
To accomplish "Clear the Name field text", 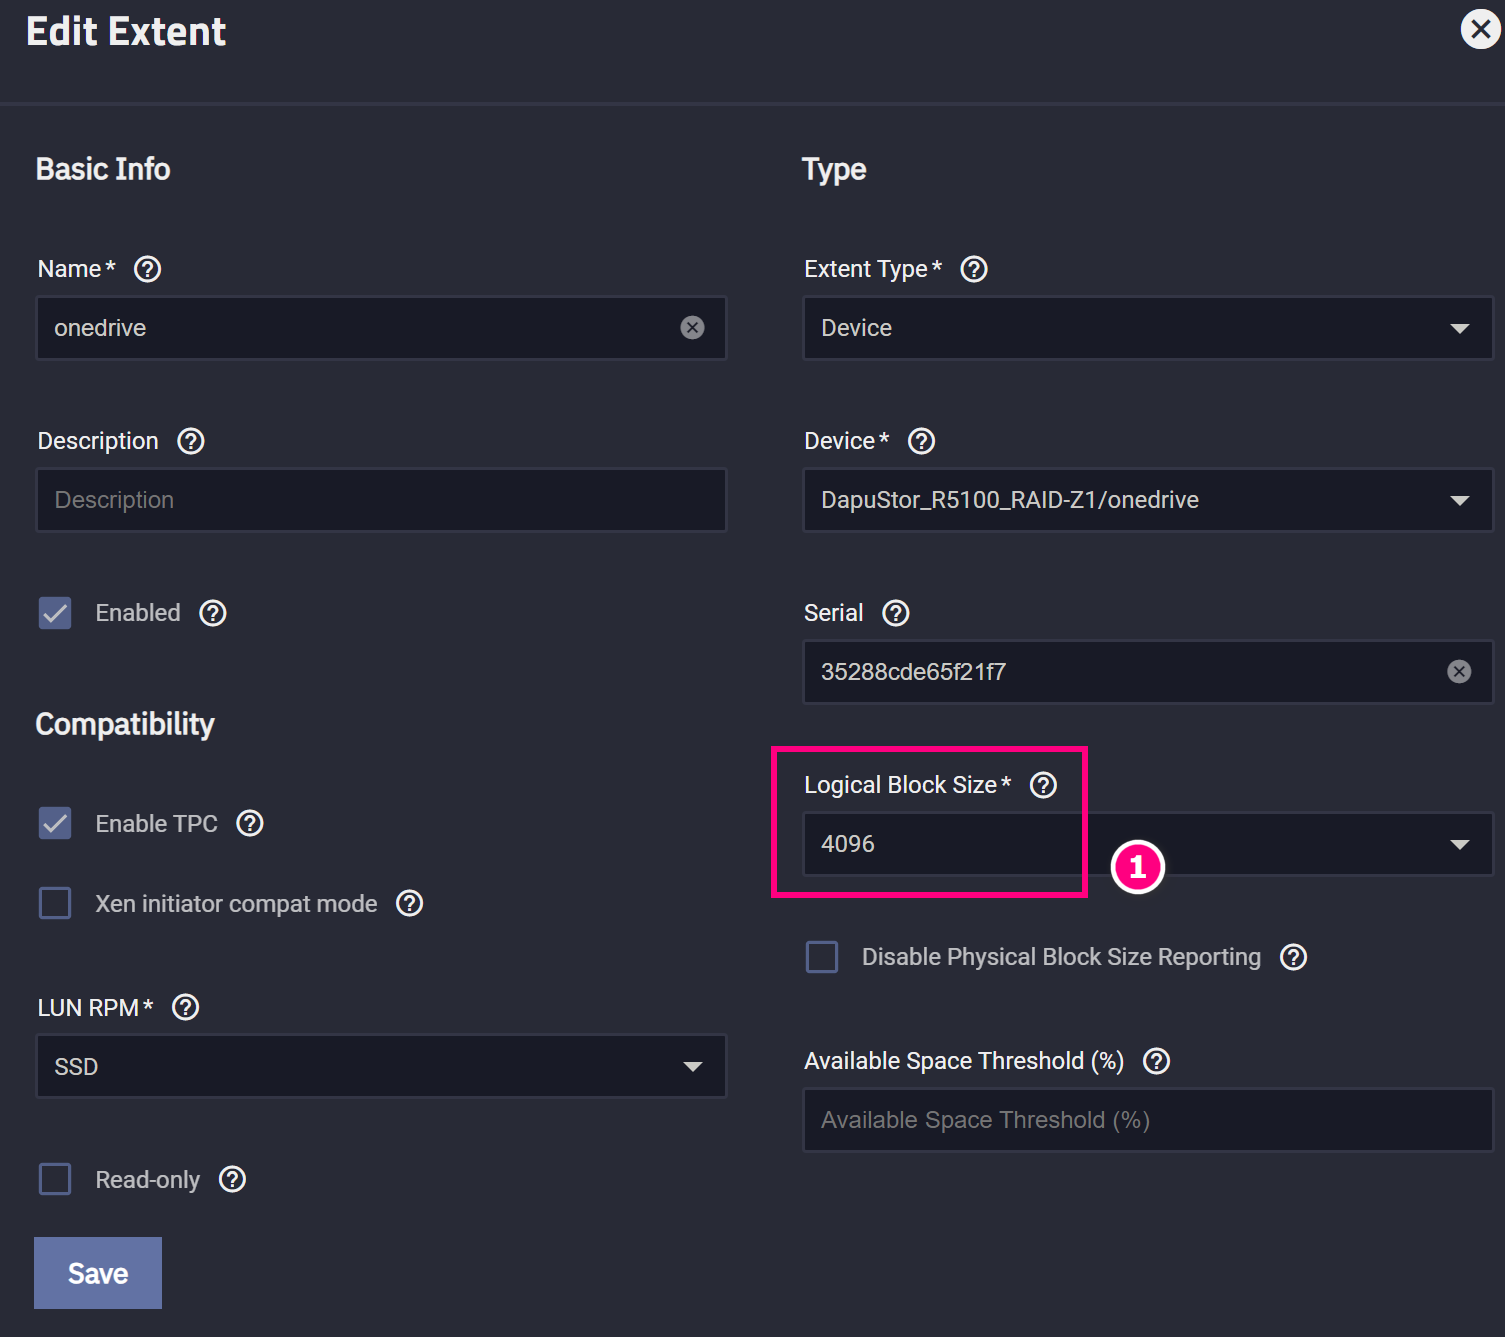I will click(x=692, y=328).
